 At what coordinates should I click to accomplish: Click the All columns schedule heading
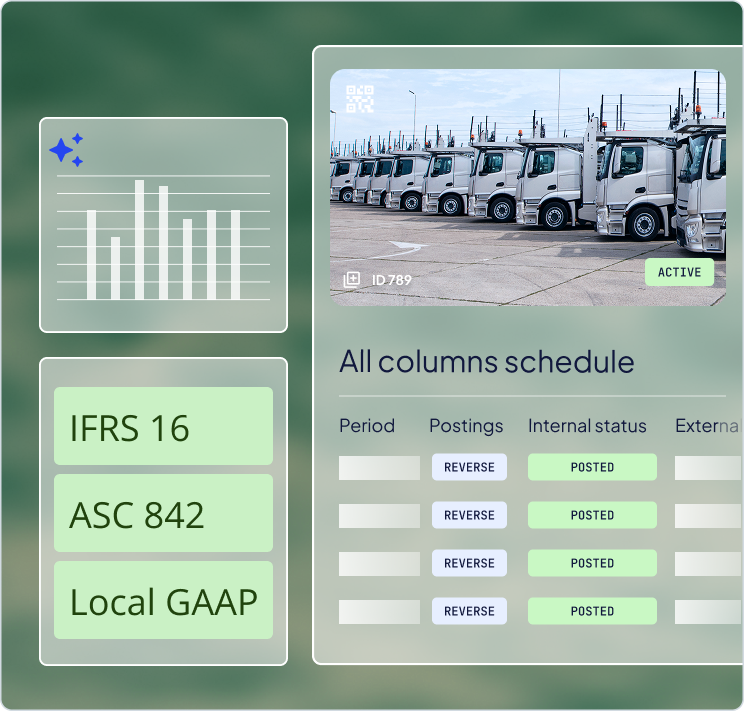click(486, 361)
